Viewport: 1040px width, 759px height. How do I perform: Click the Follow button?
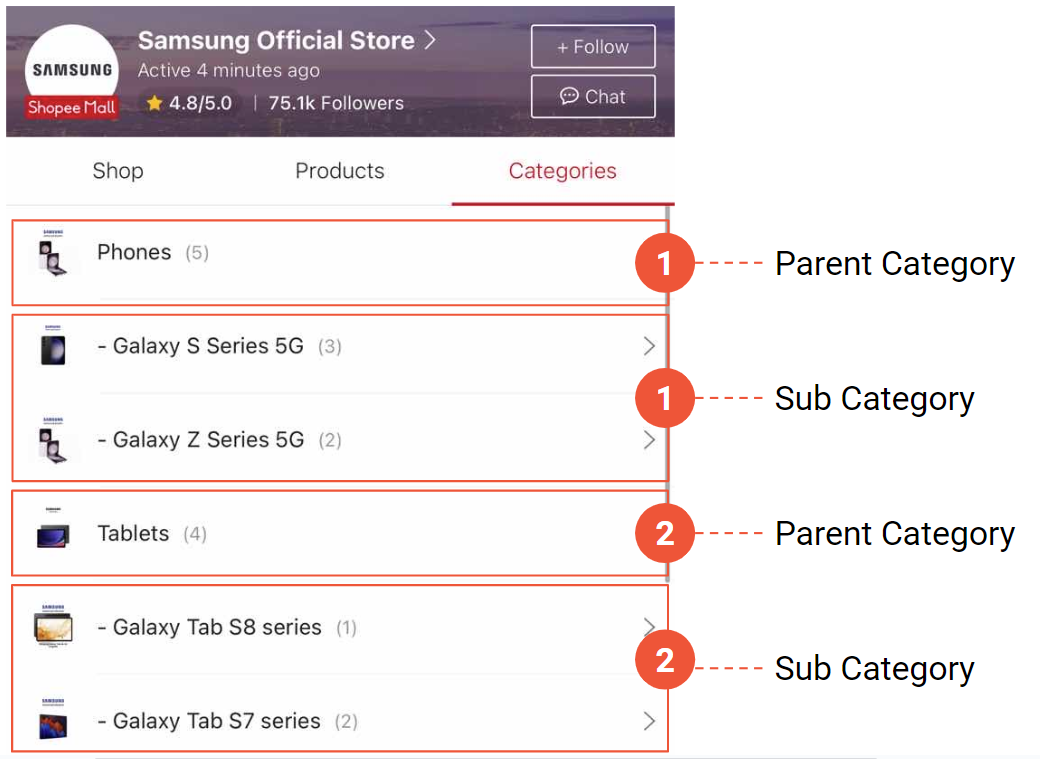coord(592,46)
